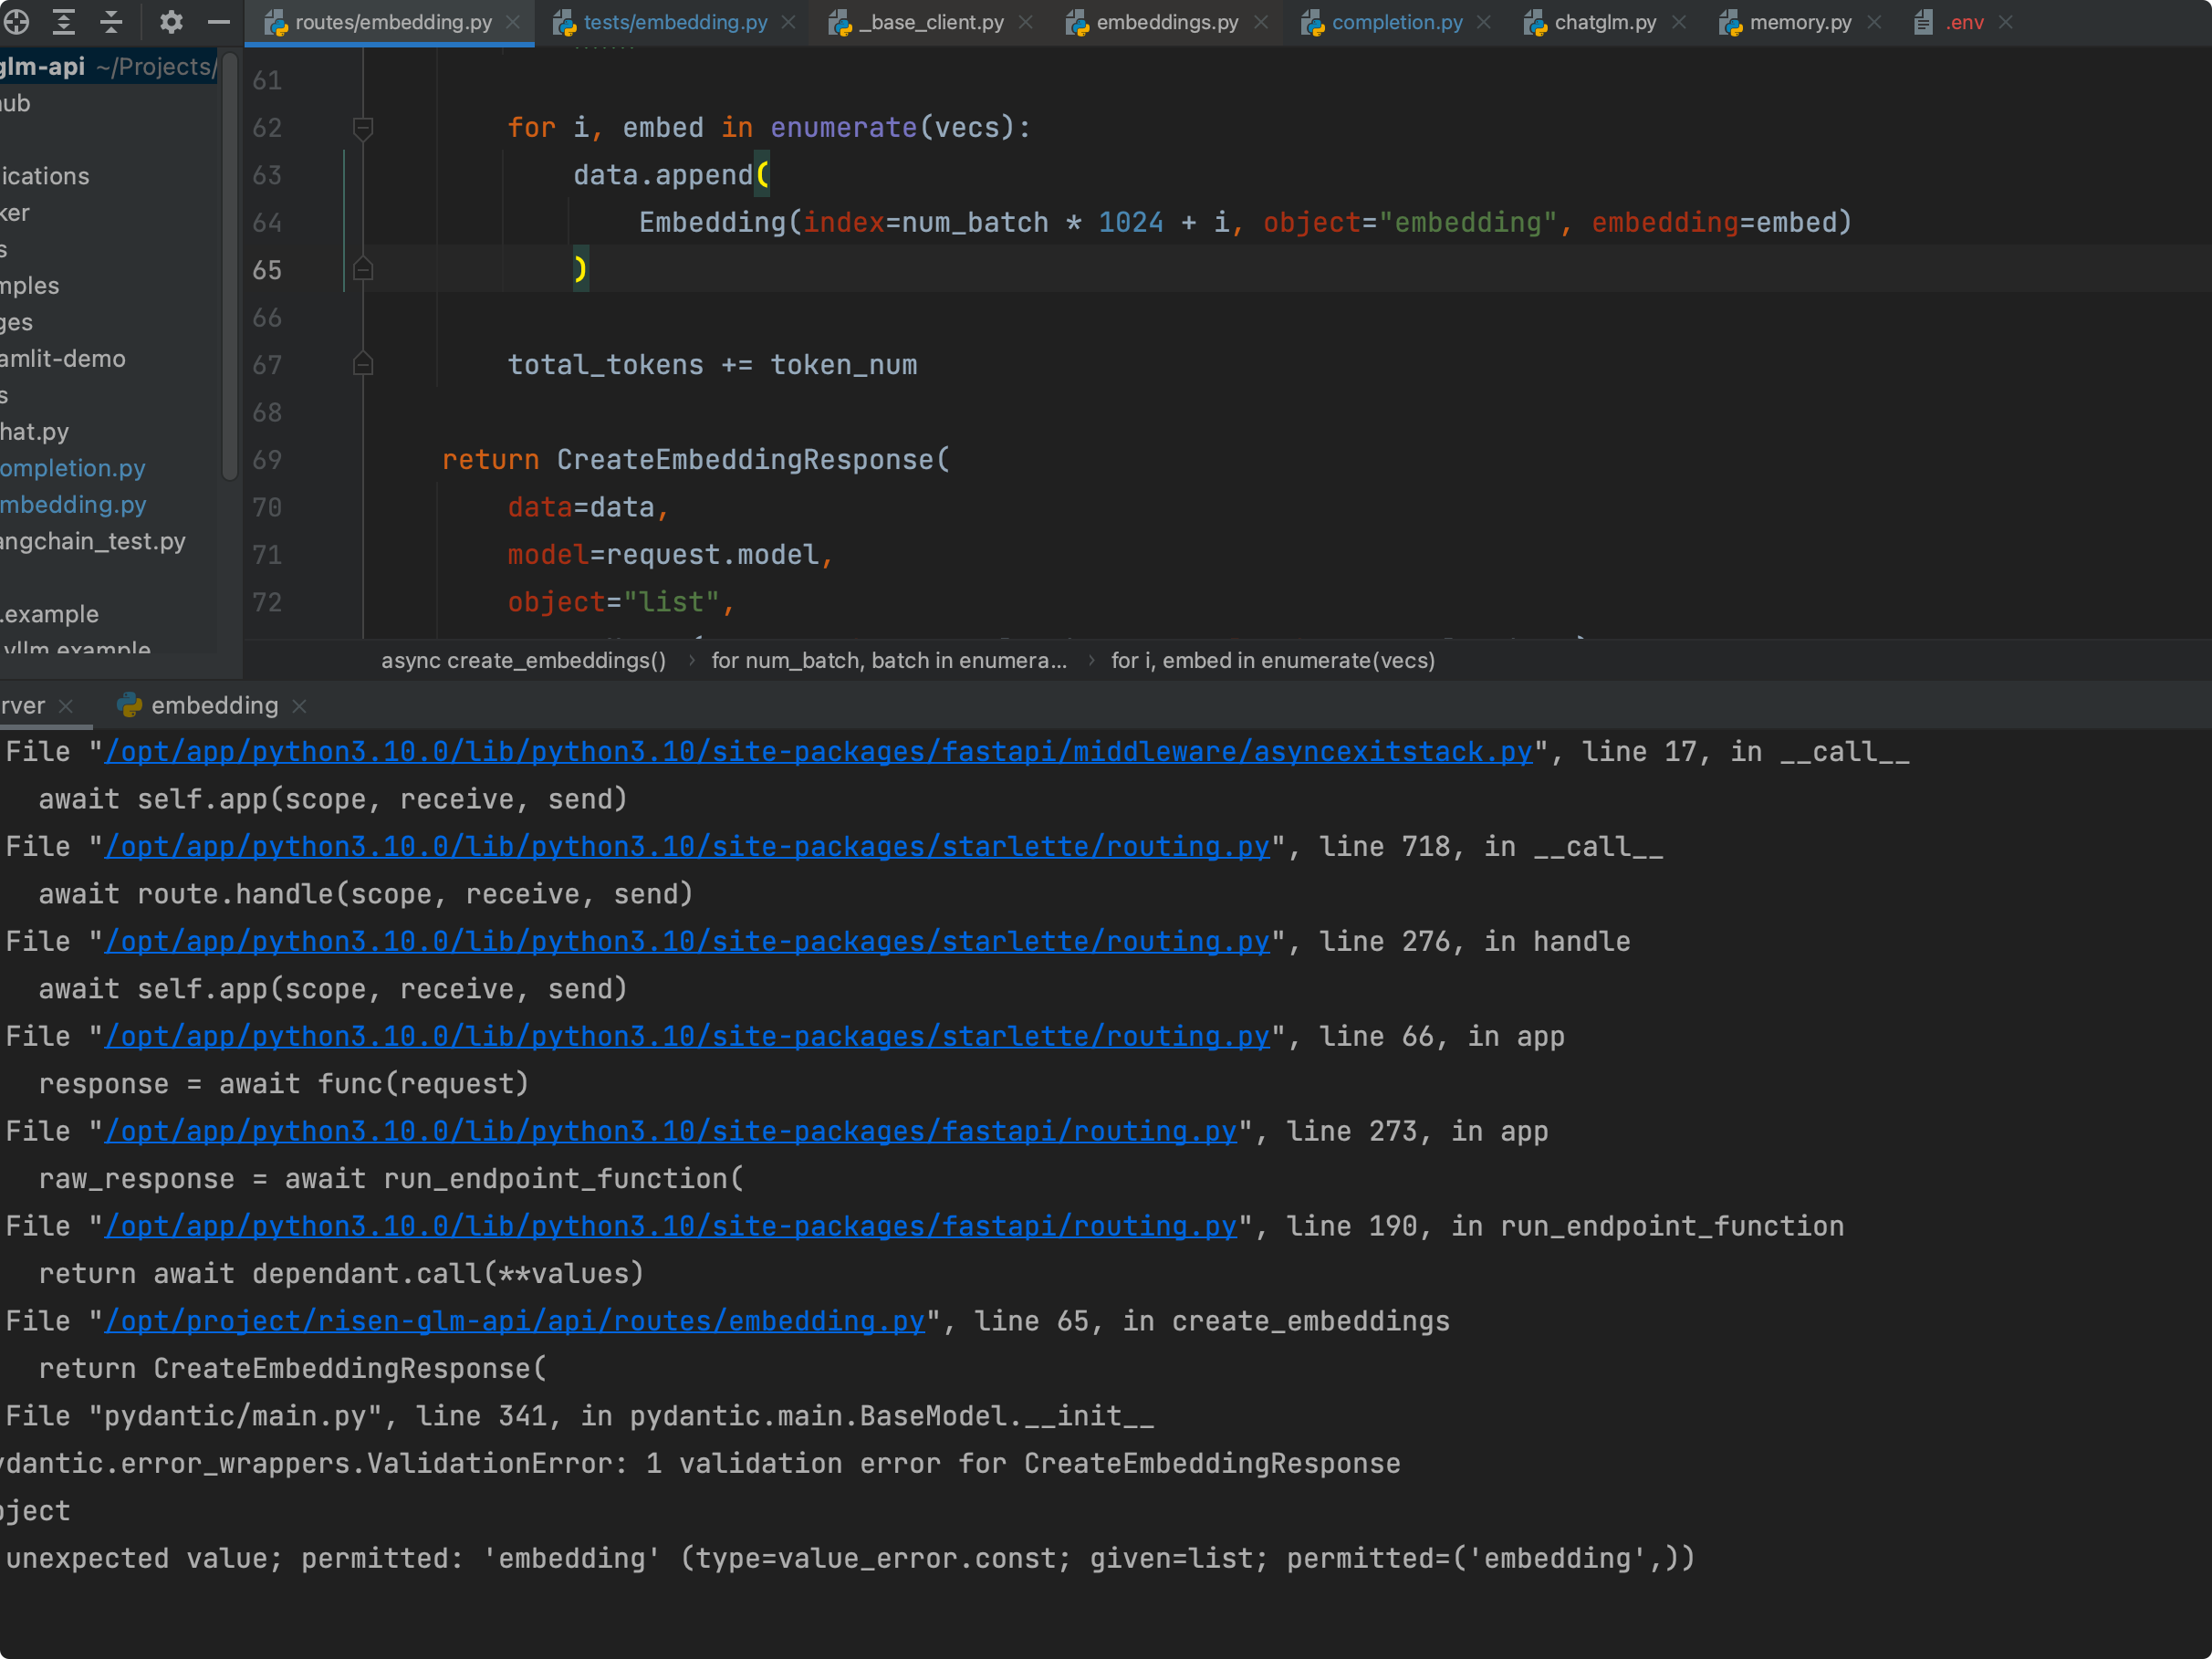Click the file icon on the .env tab
2212x1659 pixels.
click(1921, 21)
